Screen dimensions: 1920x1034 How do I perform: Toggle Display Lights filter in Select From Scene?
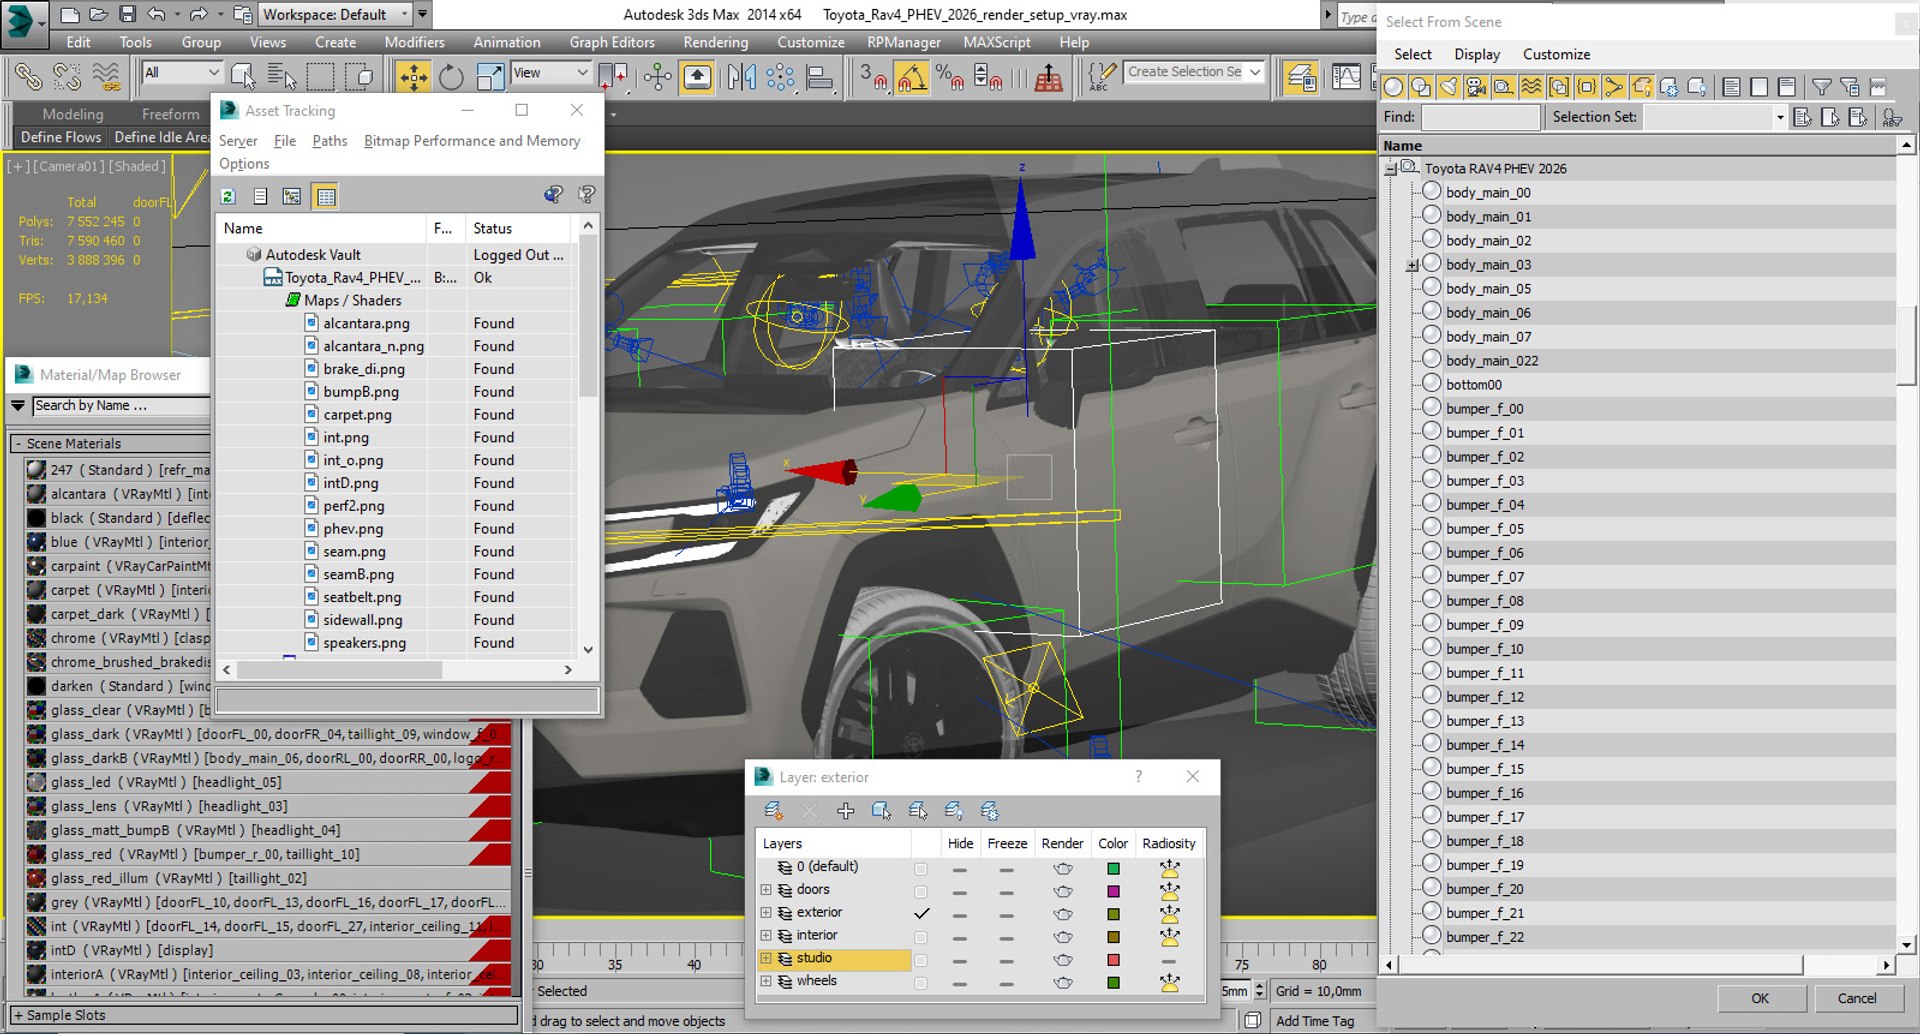[x=1448, y=87]
